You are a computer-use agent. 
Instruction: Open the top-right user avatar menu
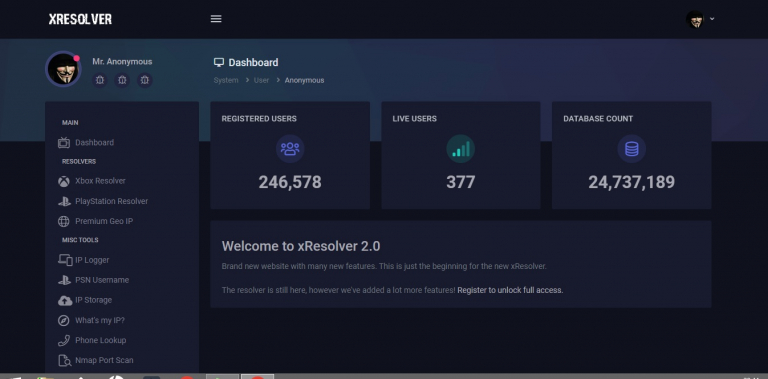(695, 20)
